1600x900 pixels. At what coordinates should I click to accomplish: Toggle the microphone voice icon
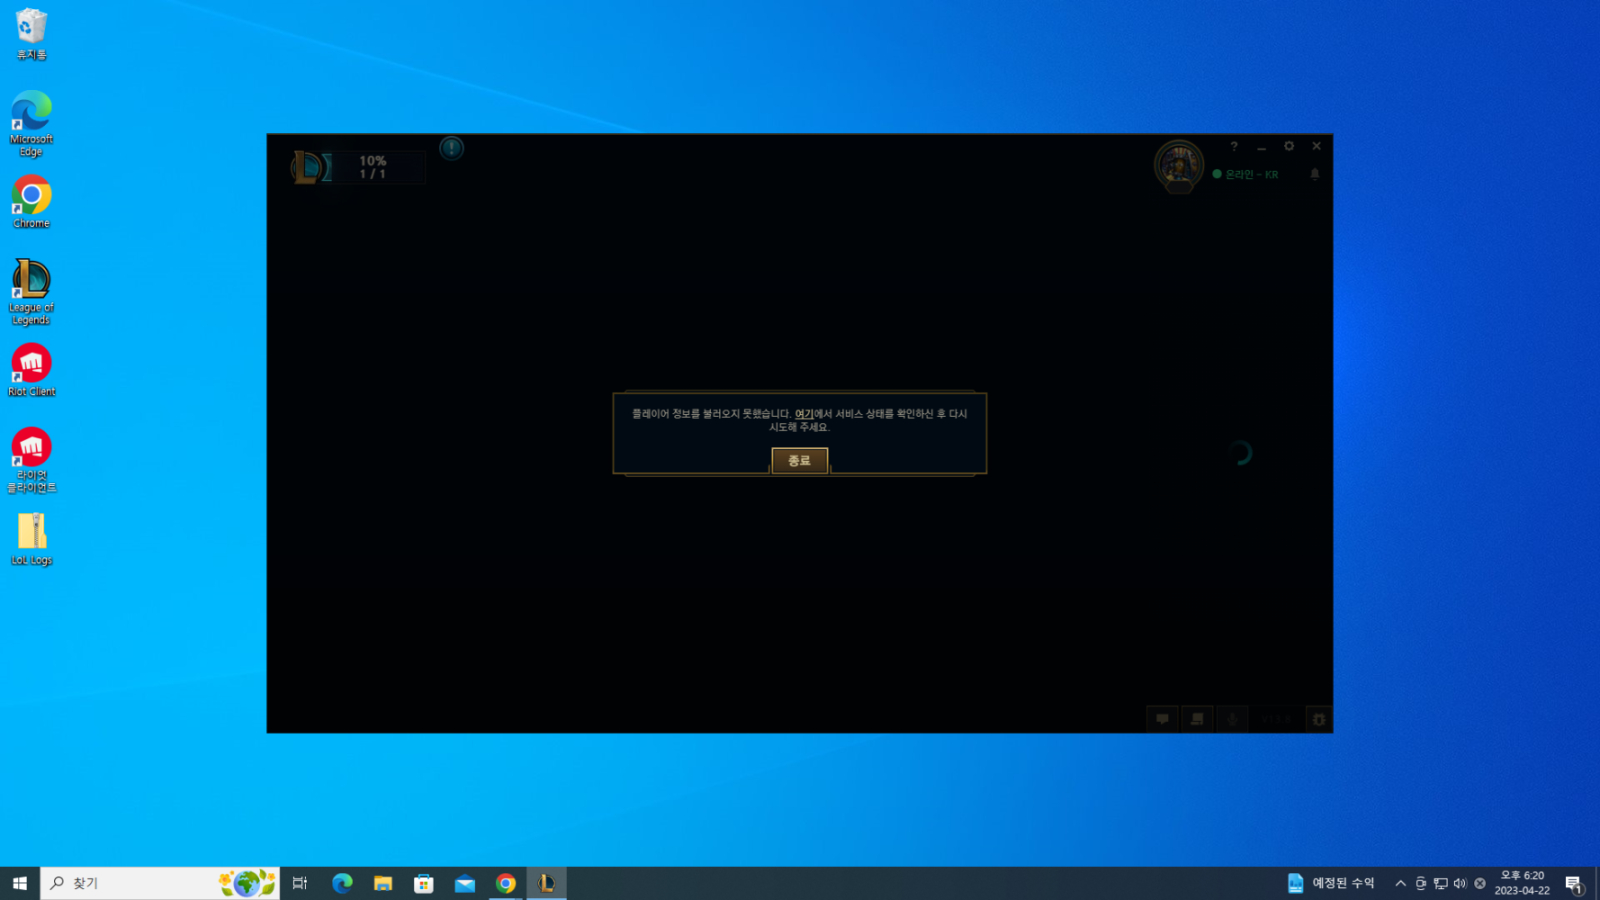pos(1232,719)
